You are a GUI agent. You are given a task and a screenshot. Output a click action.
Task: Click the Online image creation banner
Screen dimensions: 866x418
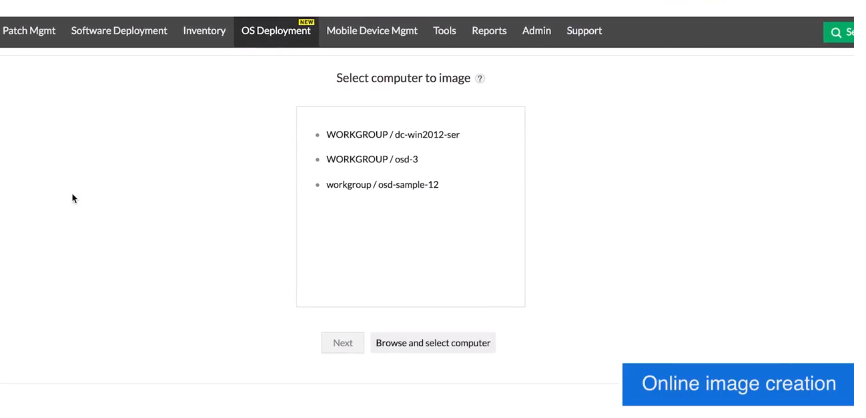(738, 384)
